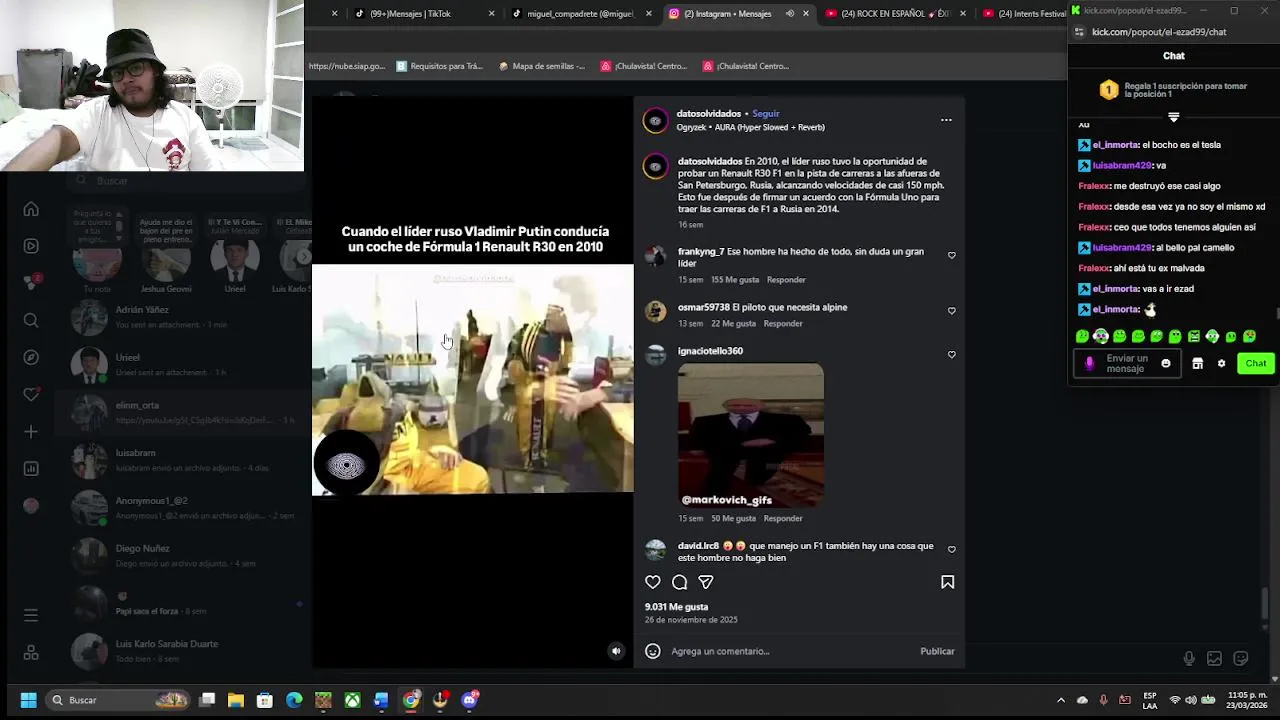Focus the 'Agrega un comentario' field
The width and height of the screenshot is (1280, 720).
tap(790, 651)
